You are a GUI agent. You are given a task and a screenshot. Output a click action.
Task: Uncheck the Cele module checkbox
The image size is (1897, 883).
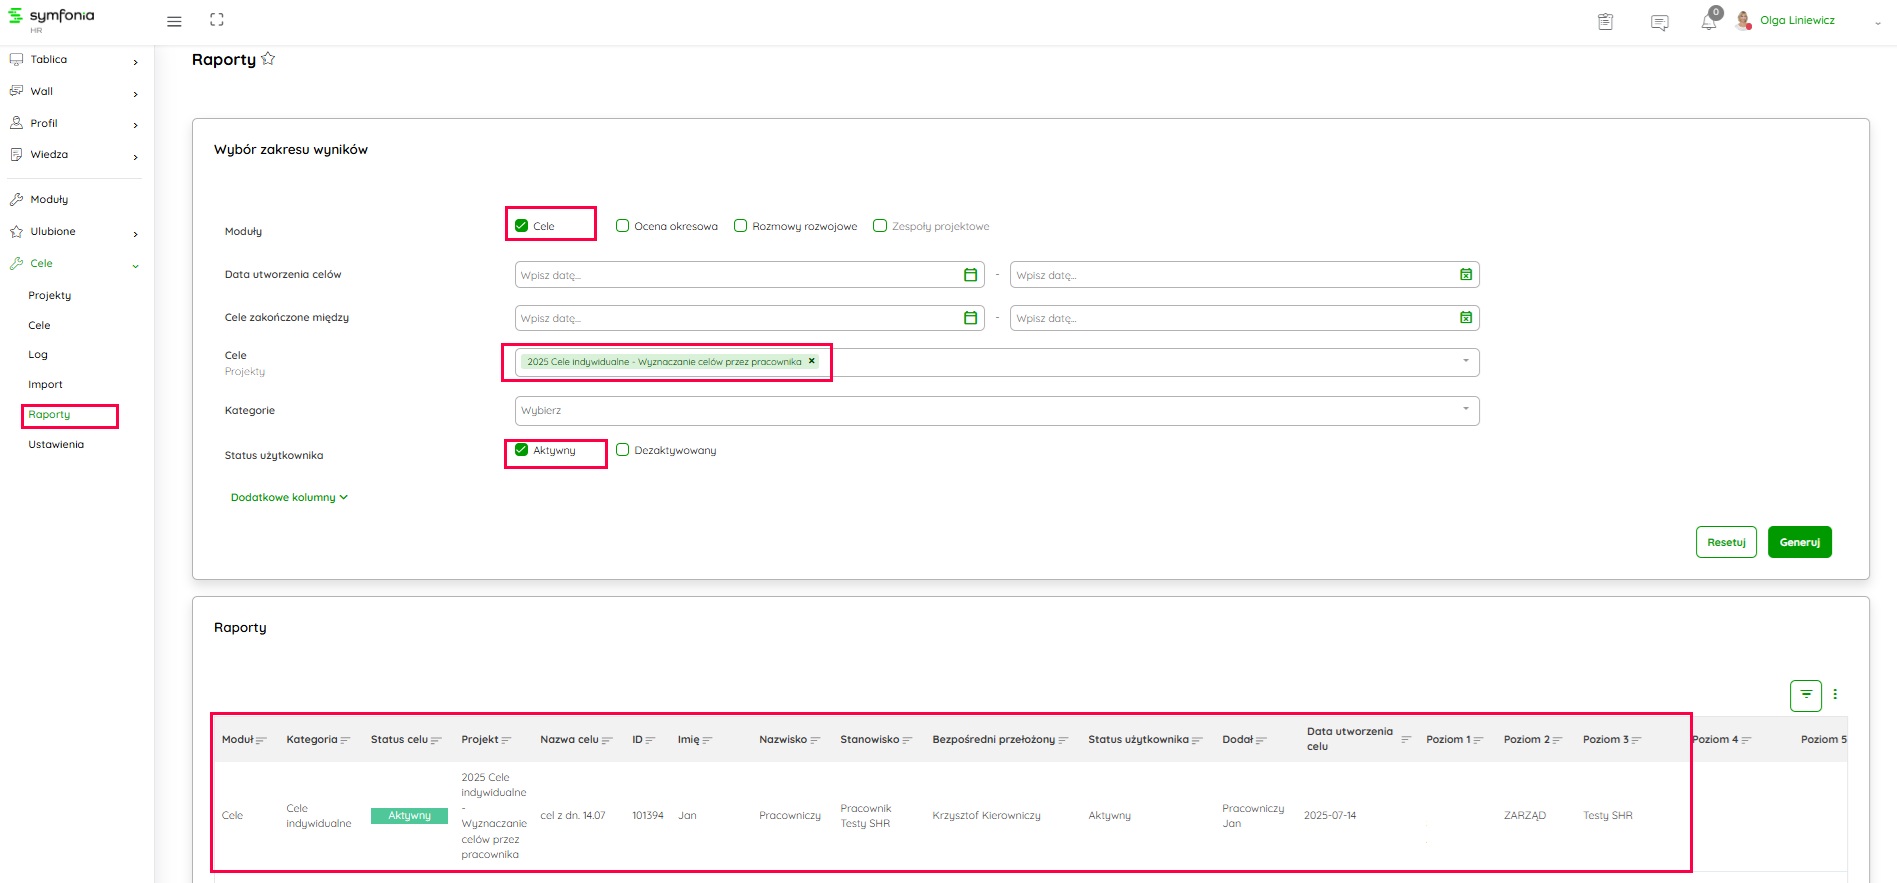(521, 226)
